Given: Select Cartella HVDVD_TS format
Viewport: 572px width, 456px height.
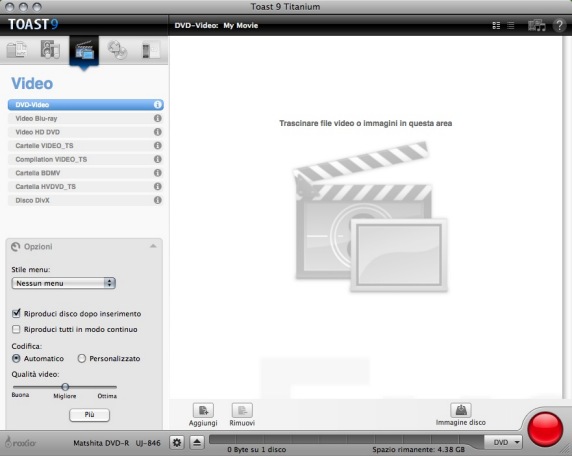Looking at the screenshot, I should pos(85,186).
